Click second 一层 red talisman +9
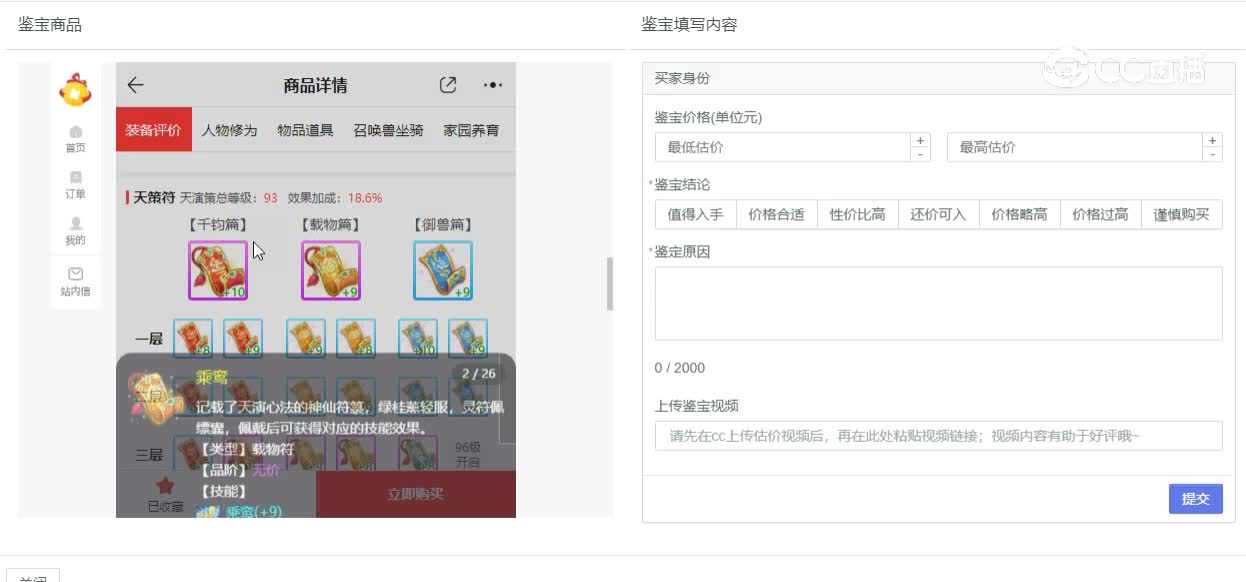This screenshot has height=582, width=1246. point(243,338)
